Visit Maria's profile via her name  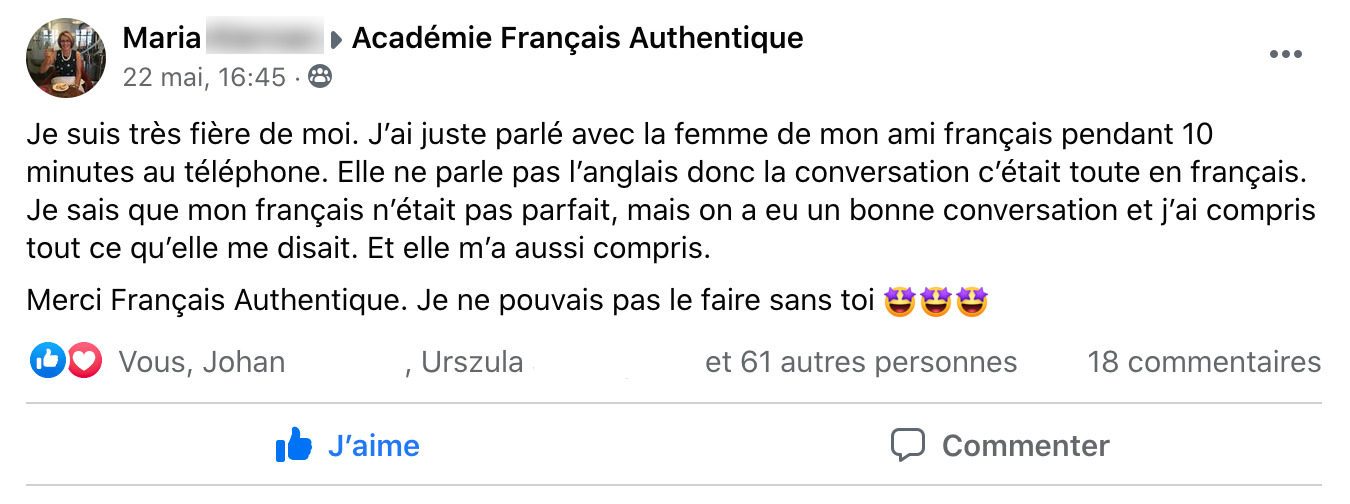click(163, 39)
